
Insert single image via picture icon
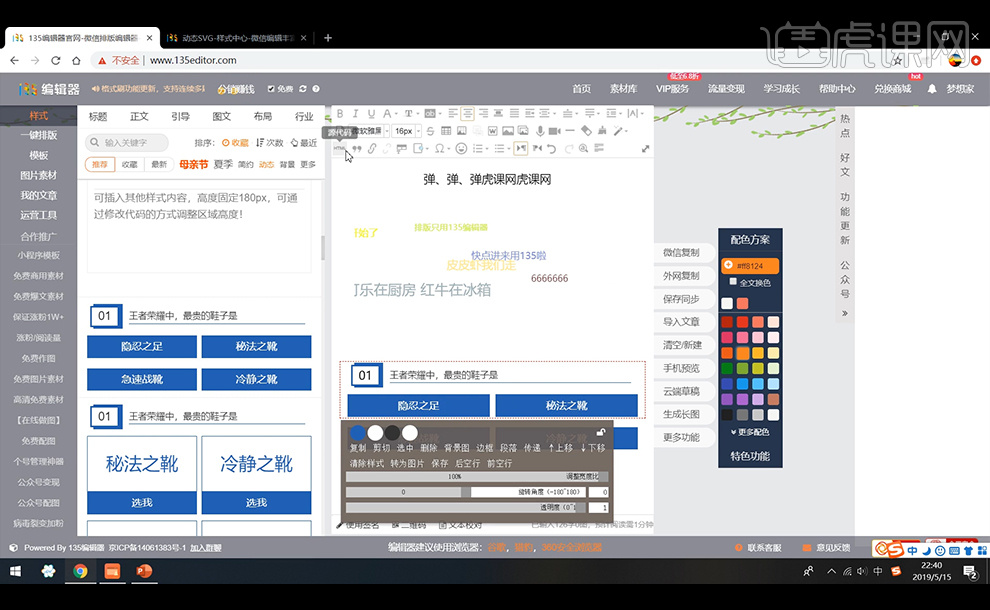[x=508, y=131]
